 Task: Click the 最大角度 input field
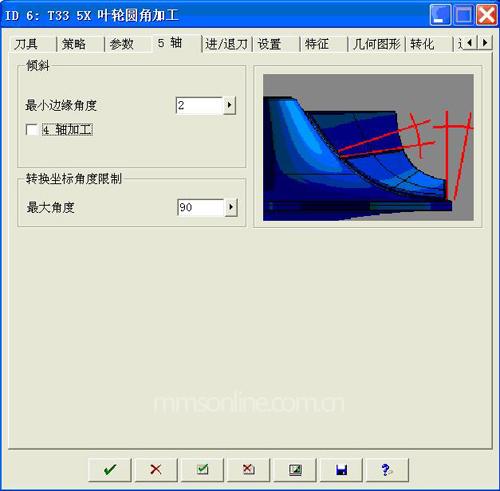point(201,207)
